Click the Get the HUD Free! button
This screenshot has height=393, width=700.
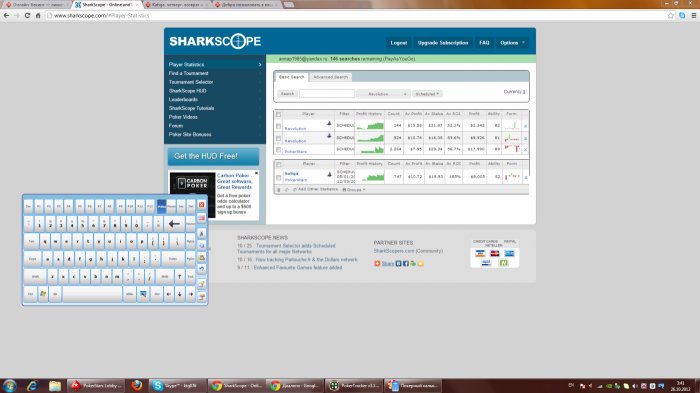213,156
